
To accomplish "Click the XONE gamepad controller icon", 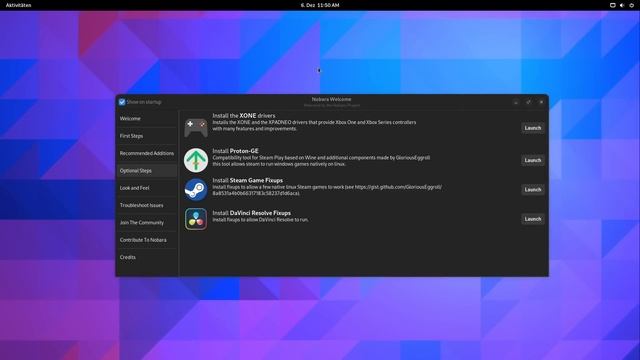I will pos(196,128).
